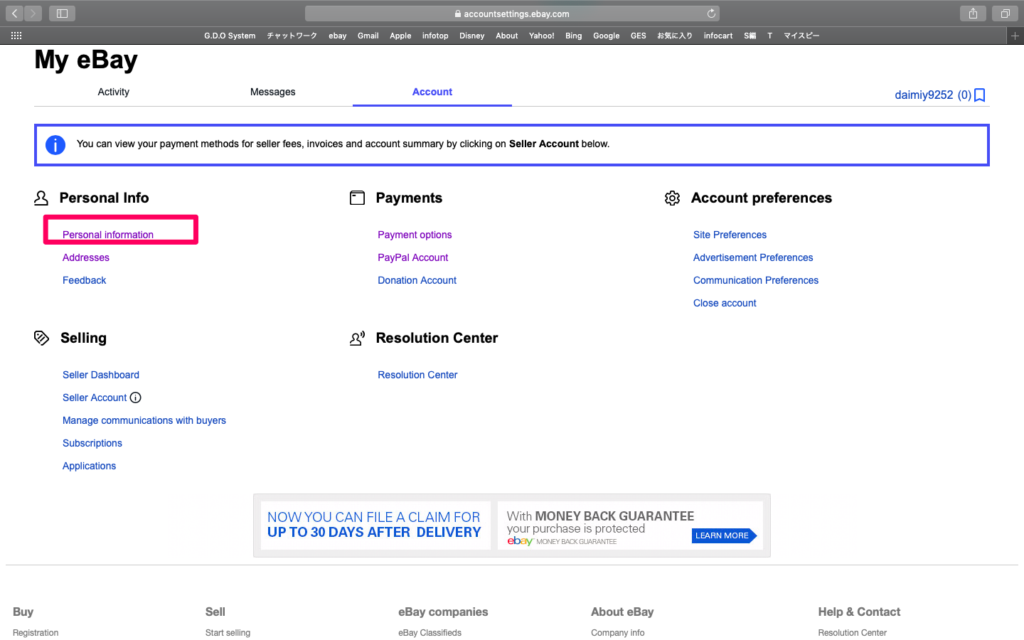
Task: Open Gmail bookmark in favorites bar
Action: pyautogui.click(x=368, y=36)
